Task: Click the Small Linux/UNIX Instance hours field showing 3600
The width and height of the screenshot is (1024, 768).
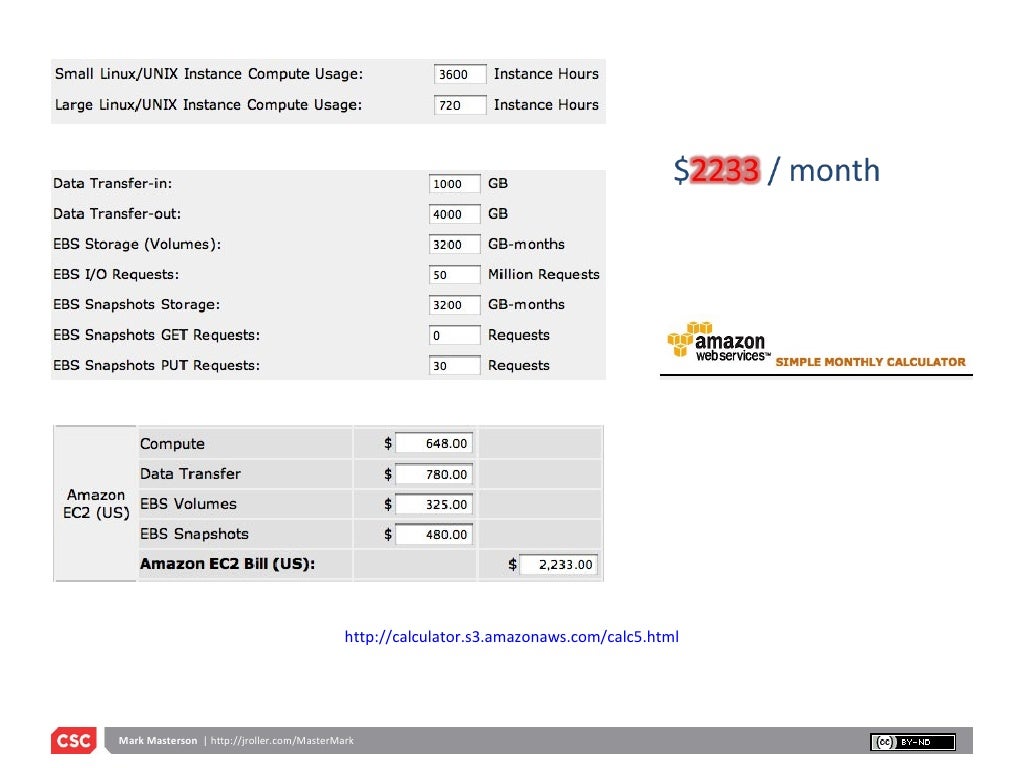Action: click(x=460, y=74)
